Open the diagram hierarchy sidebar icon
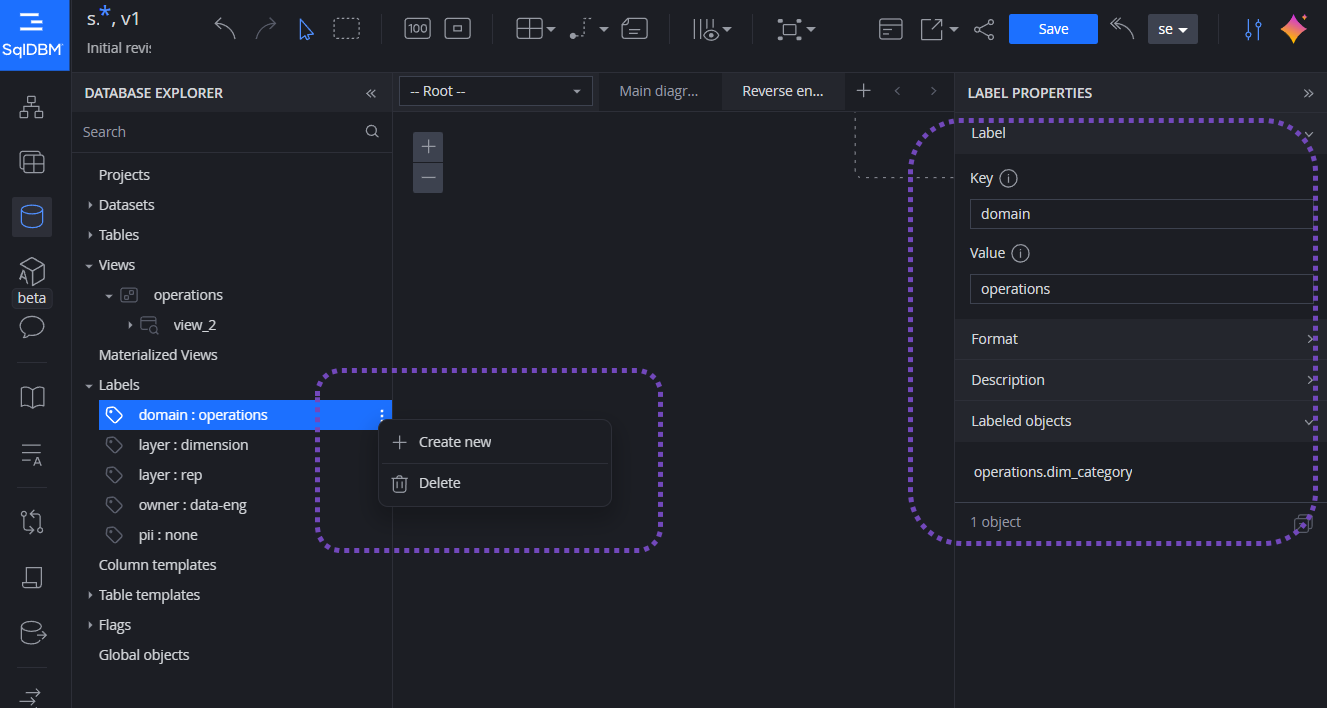Image resolution: width=1327 pixels, height=708 pixels. click(x=32, y=106)
